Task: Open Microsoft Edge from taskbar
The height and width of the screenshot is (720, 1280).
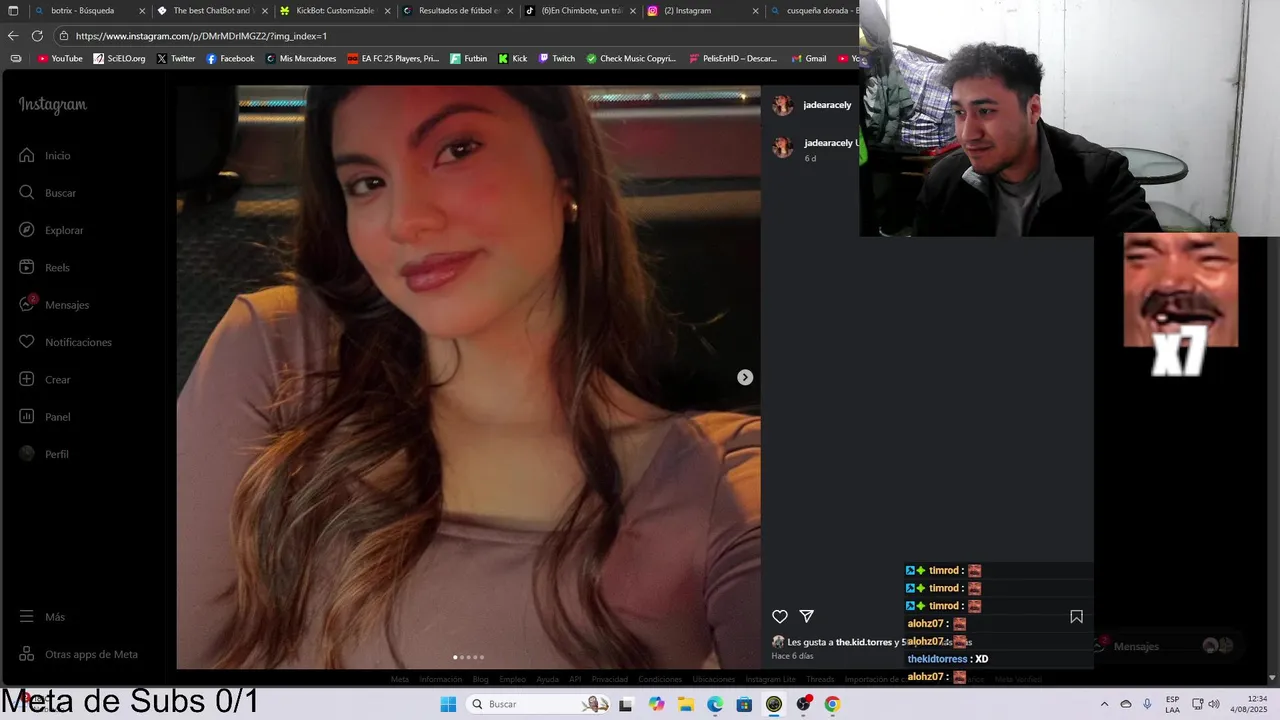Action: click(715, 704)
